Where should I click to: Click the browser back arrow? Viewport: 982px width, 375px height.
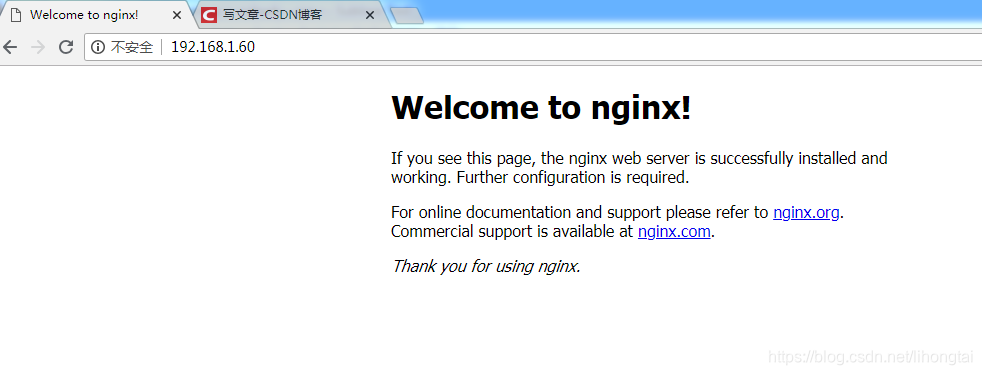coord(10,47)
